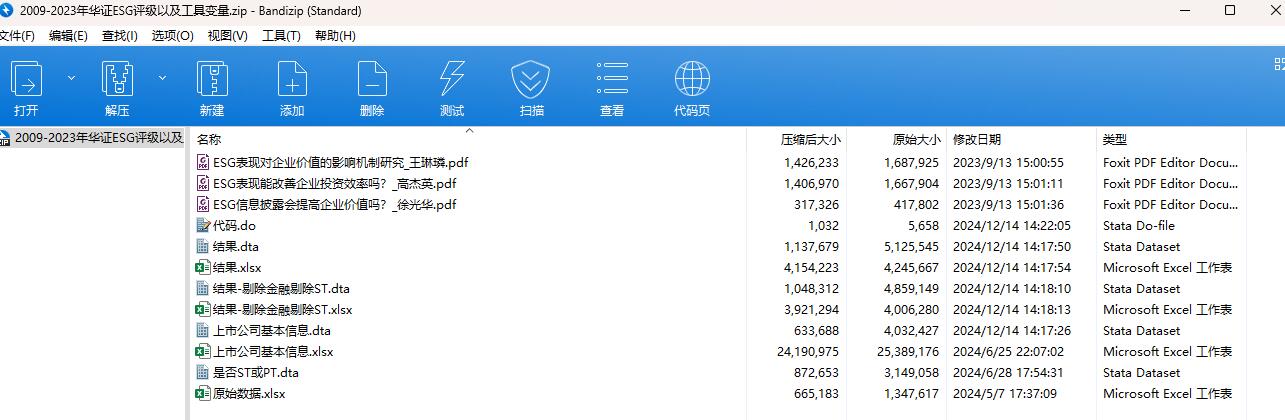The height and width of the screenshot is (420, 1285).
Task: Click the Scan (扫描) shield icon
Action: 532,78
